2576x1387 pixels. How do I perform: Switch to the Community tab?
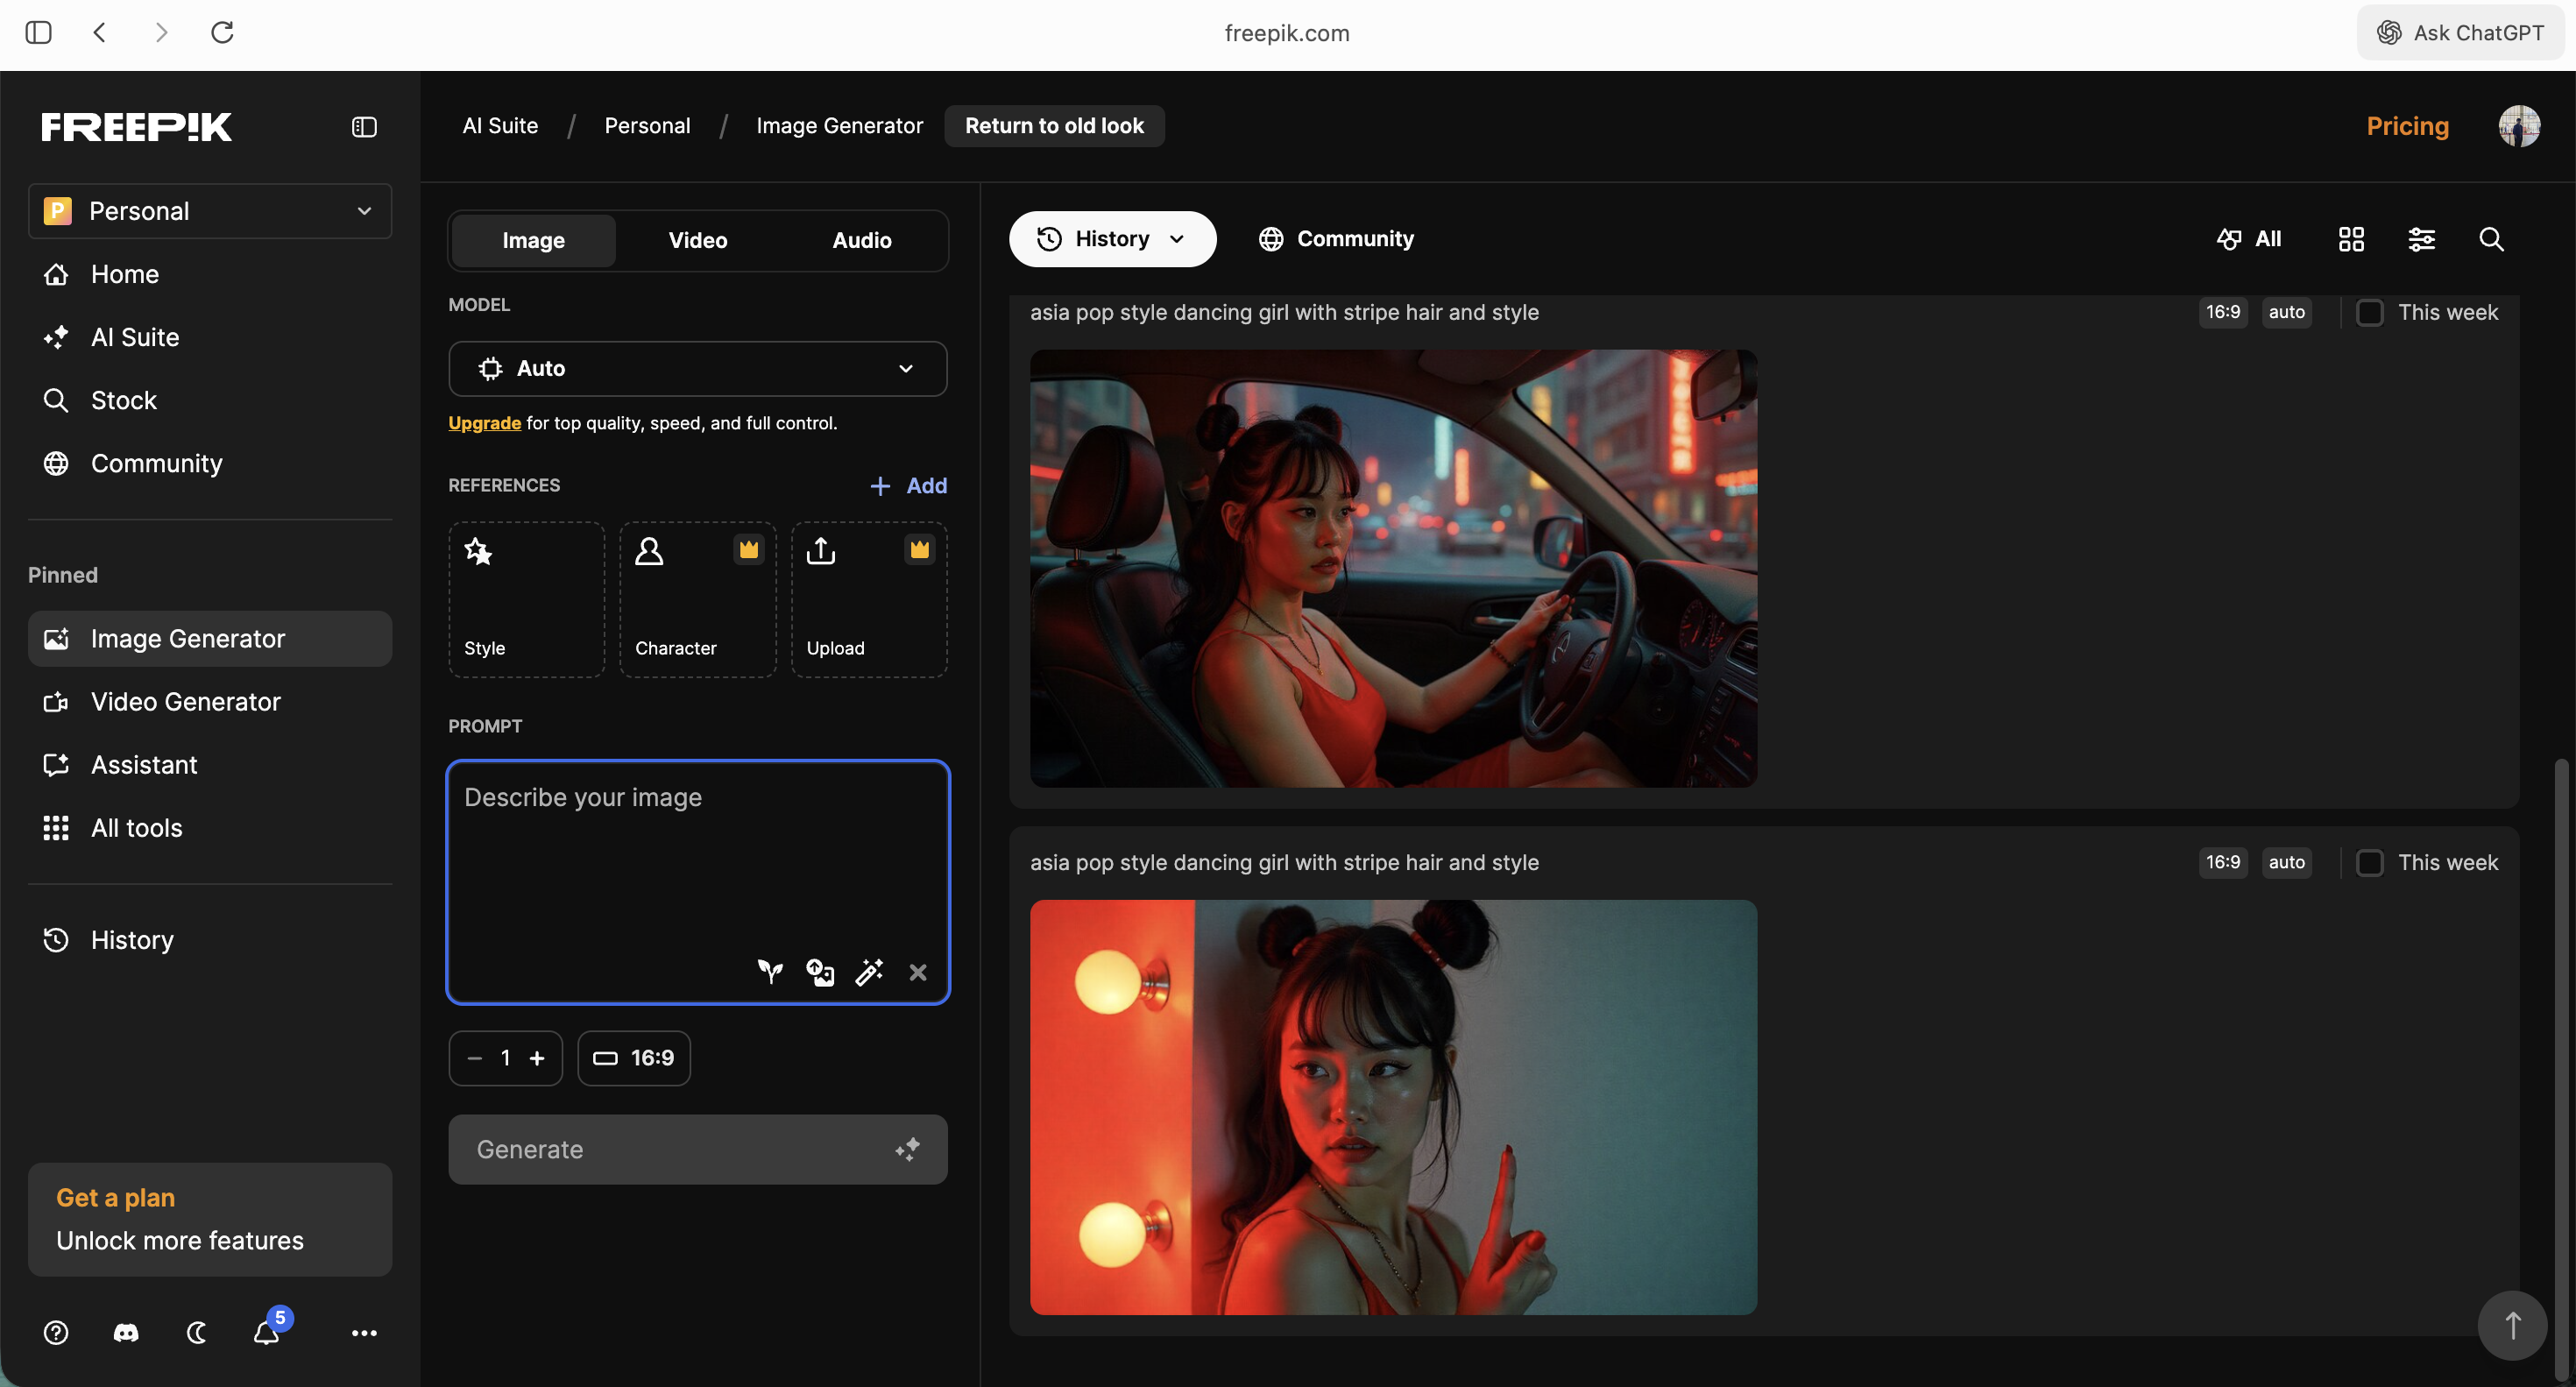[x=1336, y=239]
